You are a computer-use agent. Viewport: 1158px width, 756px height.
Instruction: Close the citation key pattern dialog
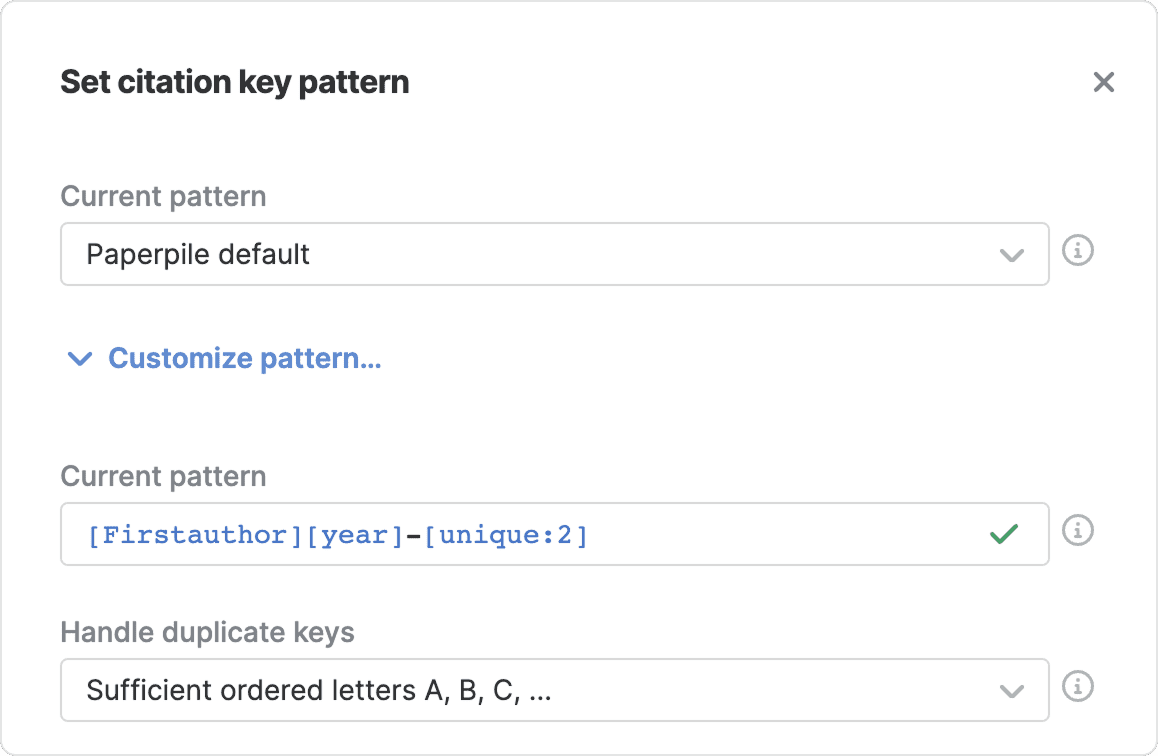tap(1103, 82)
